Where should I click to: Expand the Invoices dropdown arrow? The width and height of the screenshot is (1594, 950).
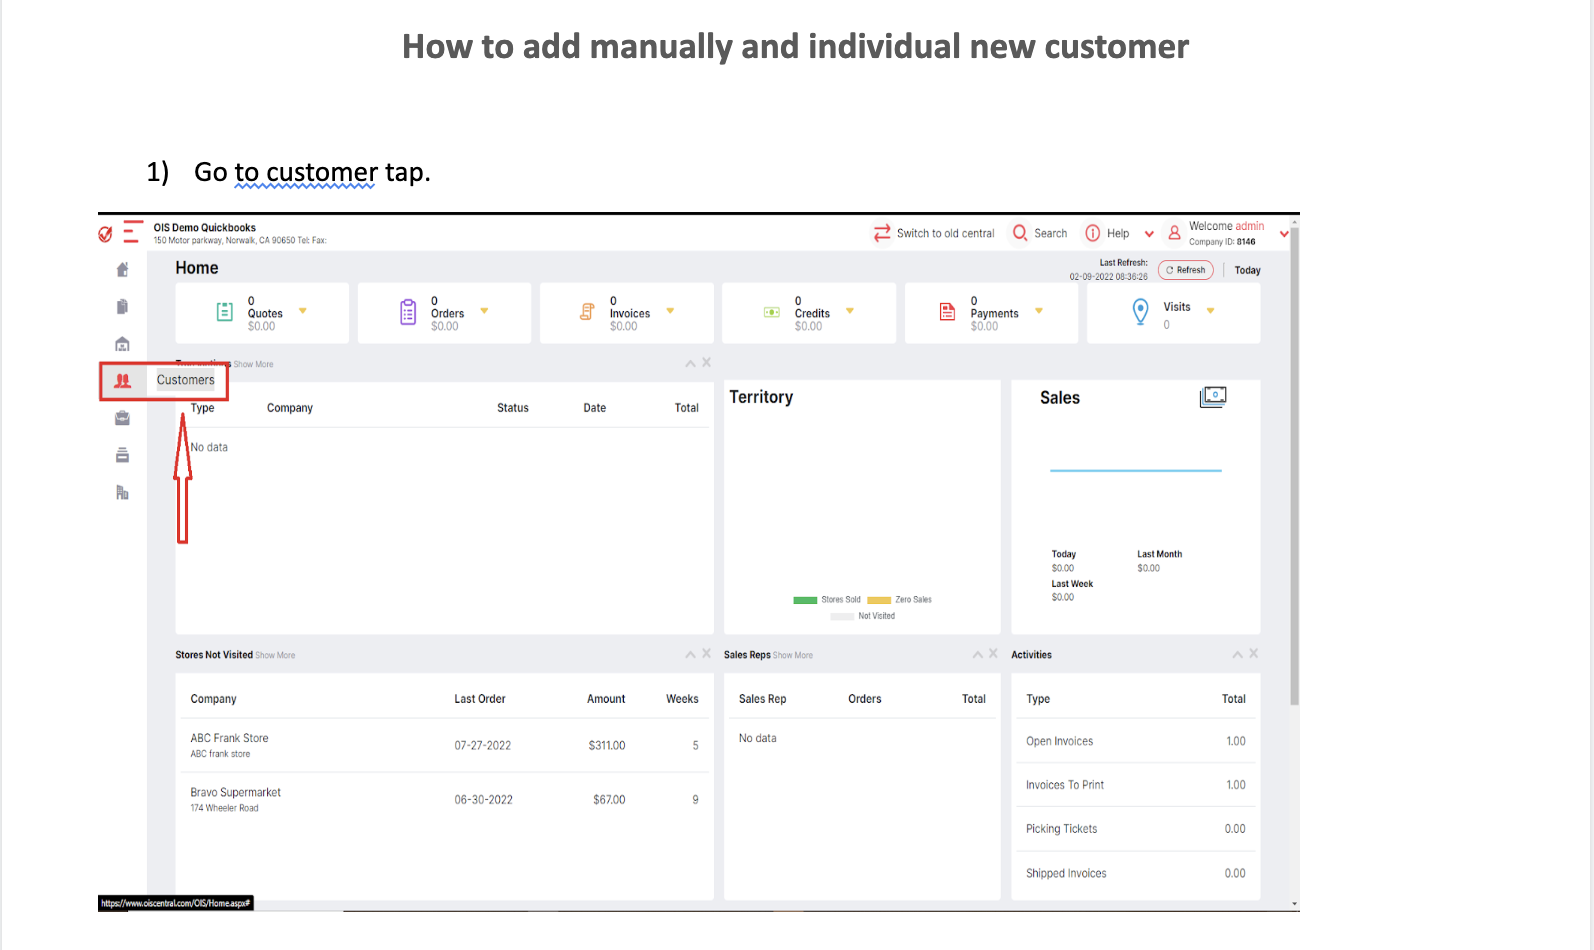(x=670, y=311)
